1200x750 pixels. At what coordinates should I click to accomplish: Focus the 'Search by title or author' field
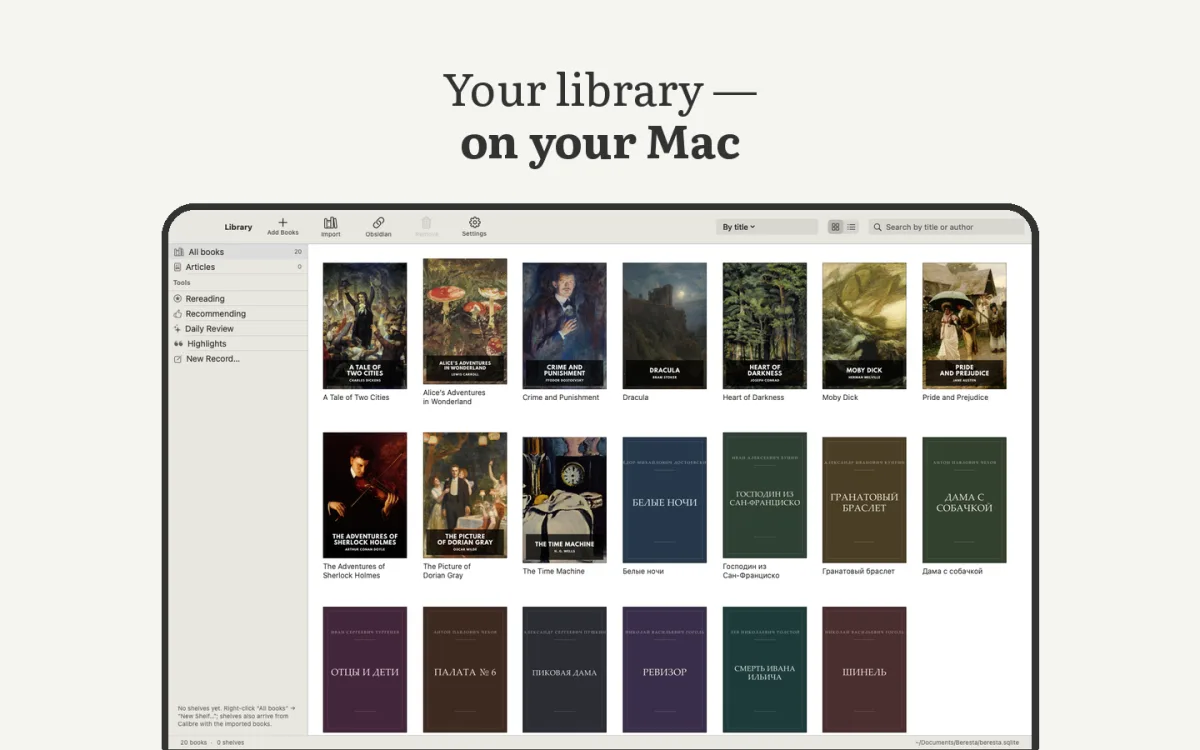point(947,227)
